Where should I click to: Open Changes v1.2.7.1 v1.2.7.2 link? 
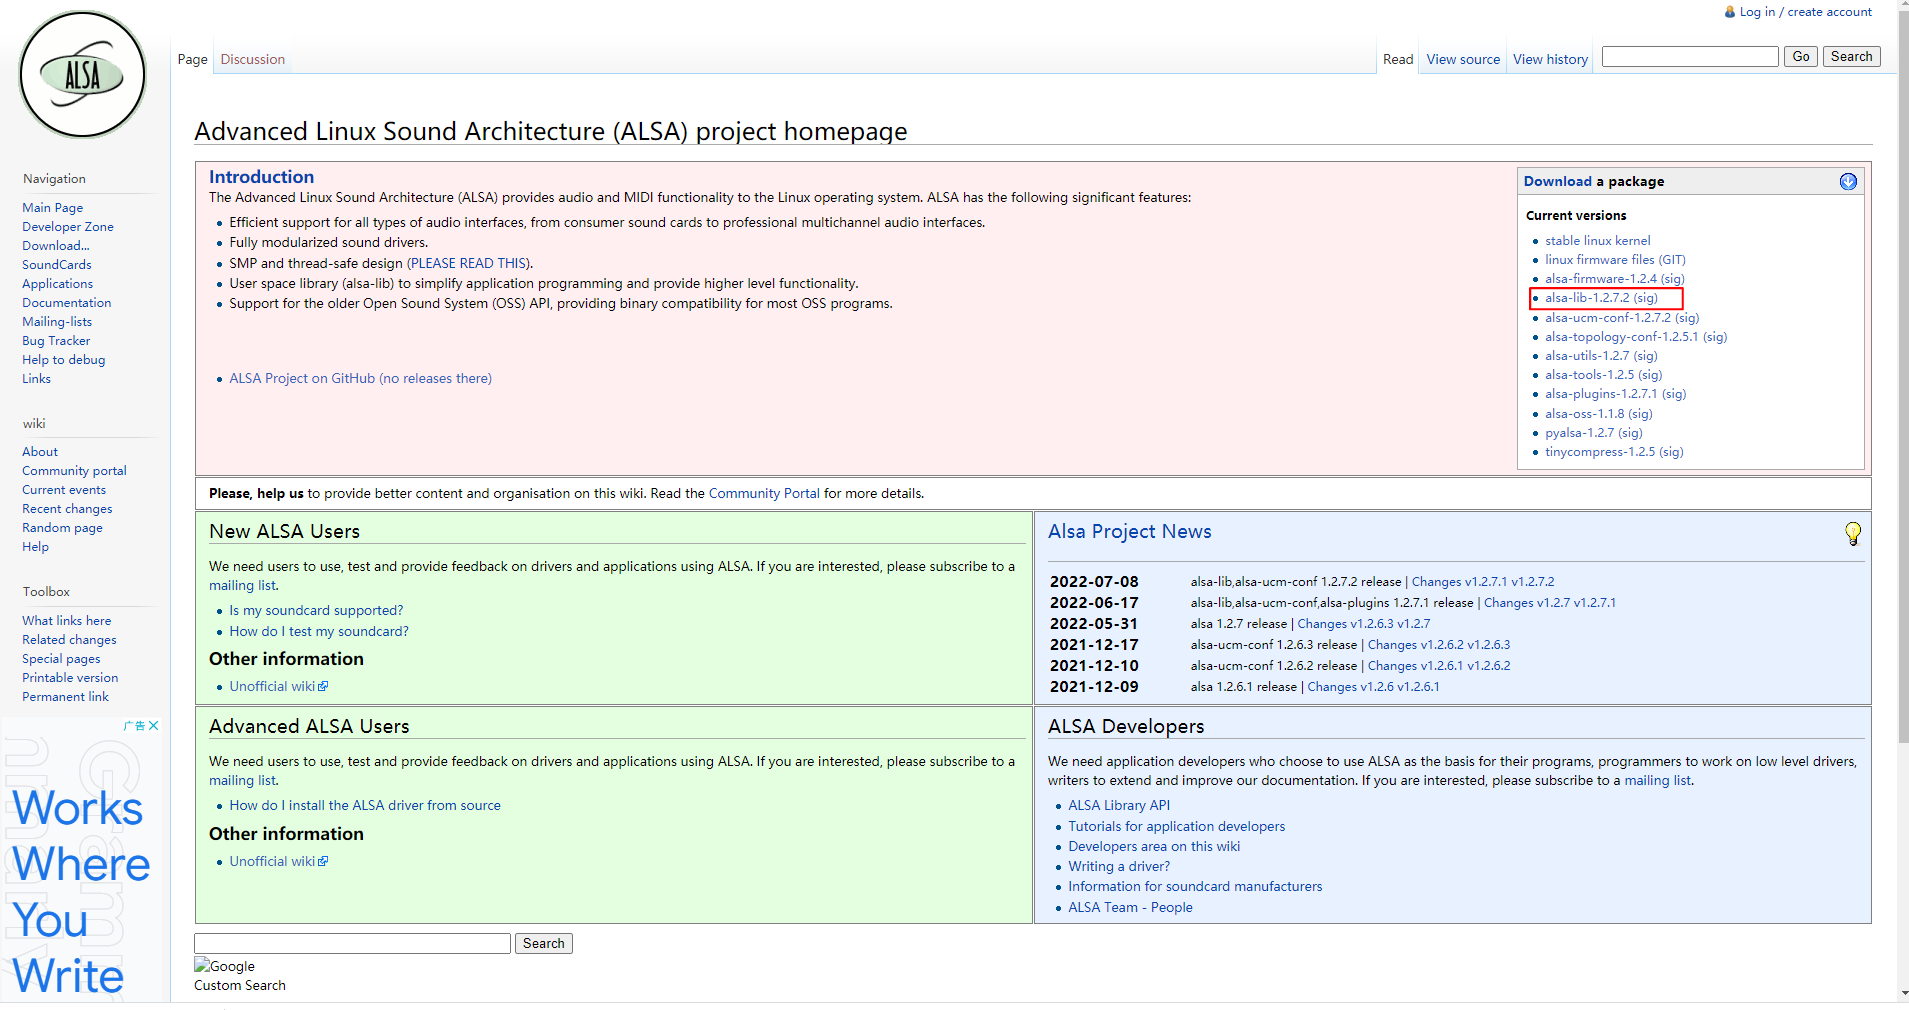(x=1483, y=582)
